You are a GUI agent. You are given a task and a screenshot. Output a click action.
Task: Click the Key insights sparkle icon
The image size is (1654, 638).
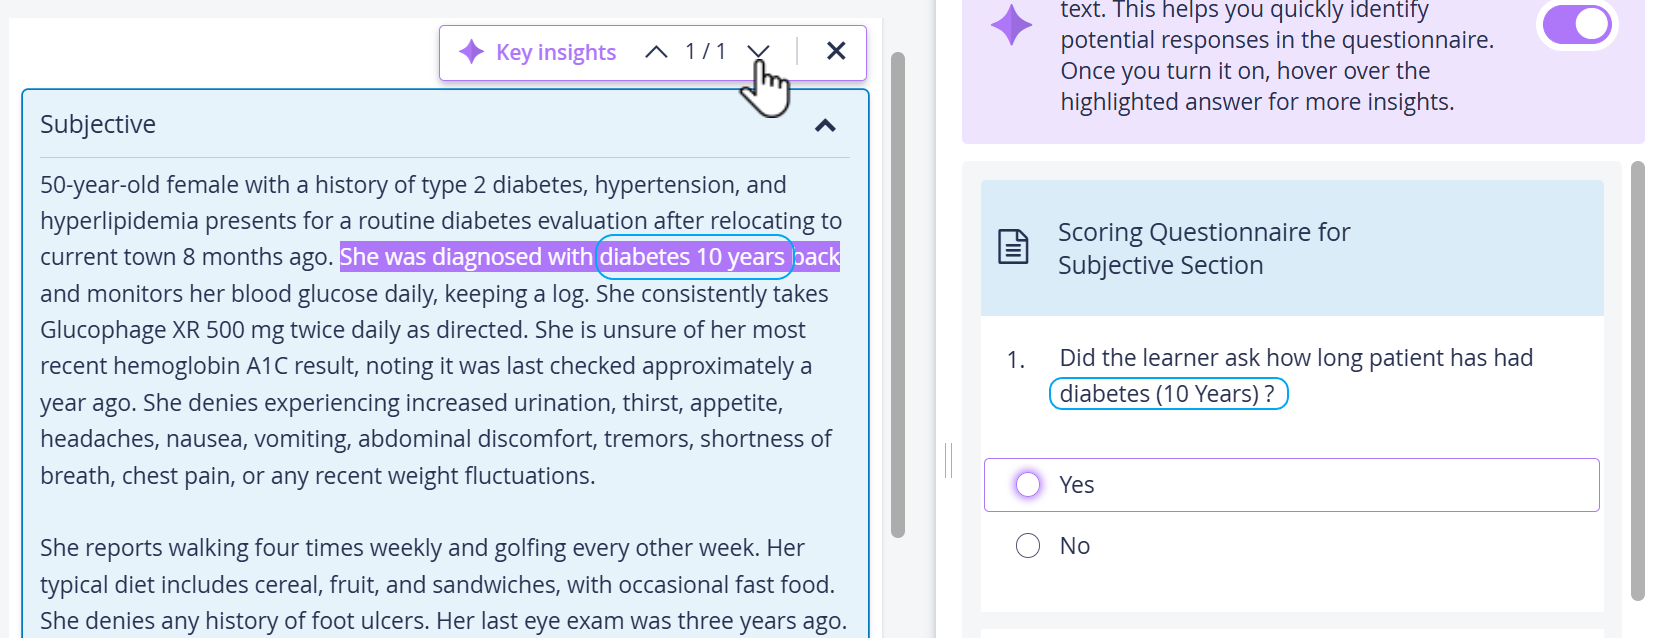point(471,52)
